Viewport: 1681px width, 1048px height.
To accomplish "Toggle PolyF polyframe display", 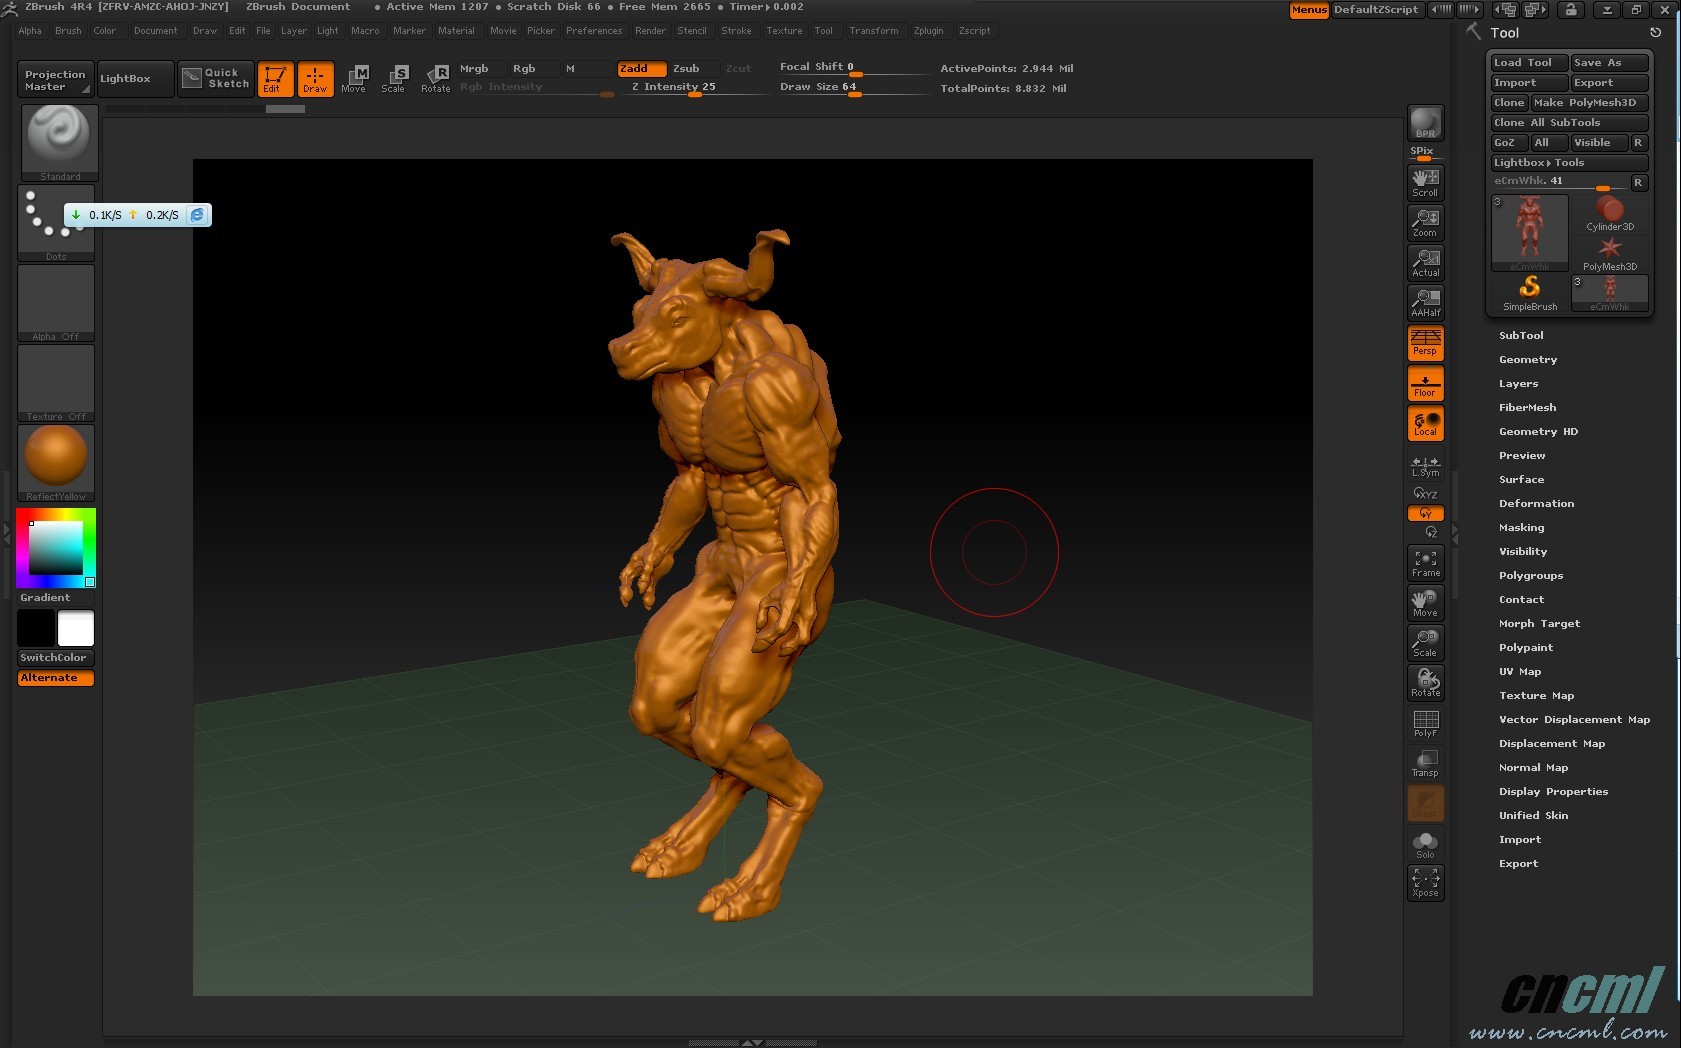I will 1425,722.
